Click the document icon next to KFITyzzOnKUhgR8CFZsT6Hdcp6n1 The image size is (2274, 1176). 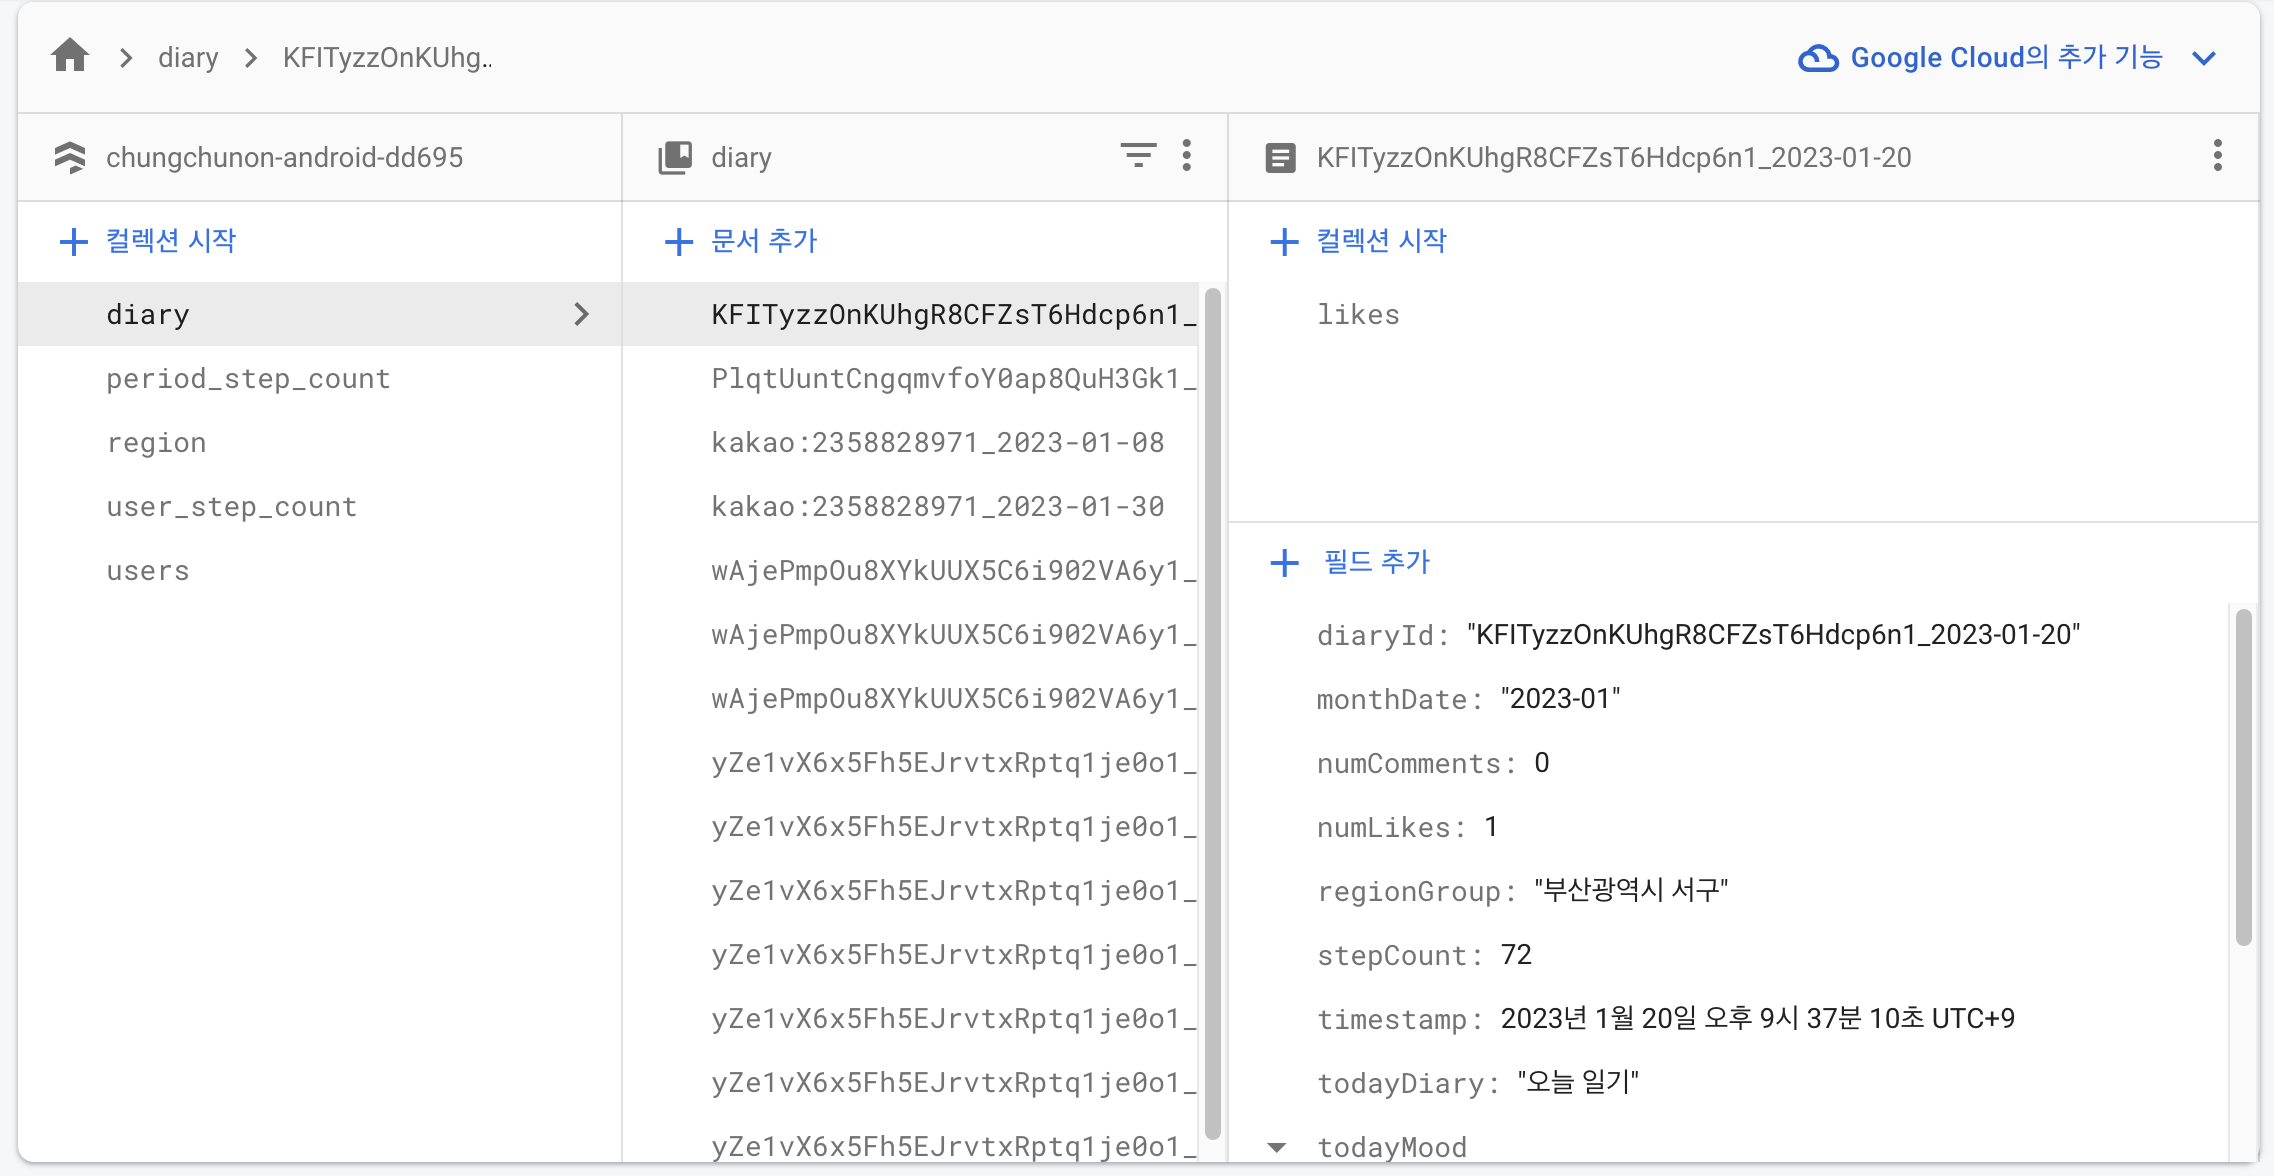pyautogui.click(x=1282, y=158)
